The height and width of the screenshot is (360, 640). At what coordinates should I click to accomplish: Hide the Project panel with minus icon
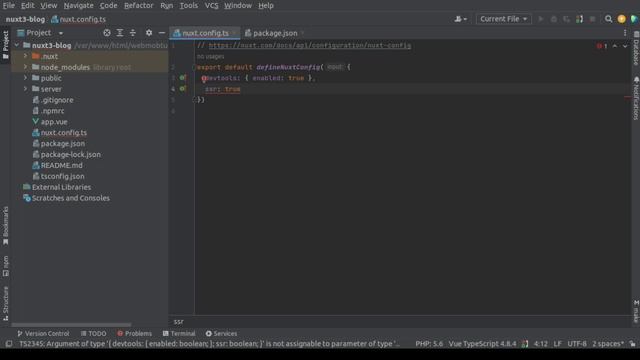(162, 33)
